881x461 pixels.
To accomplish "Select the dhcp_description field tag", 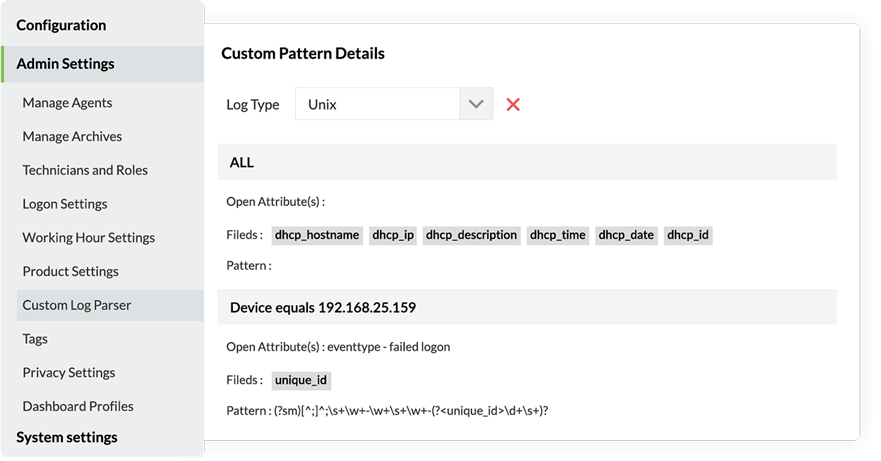I will click(471, 235).
